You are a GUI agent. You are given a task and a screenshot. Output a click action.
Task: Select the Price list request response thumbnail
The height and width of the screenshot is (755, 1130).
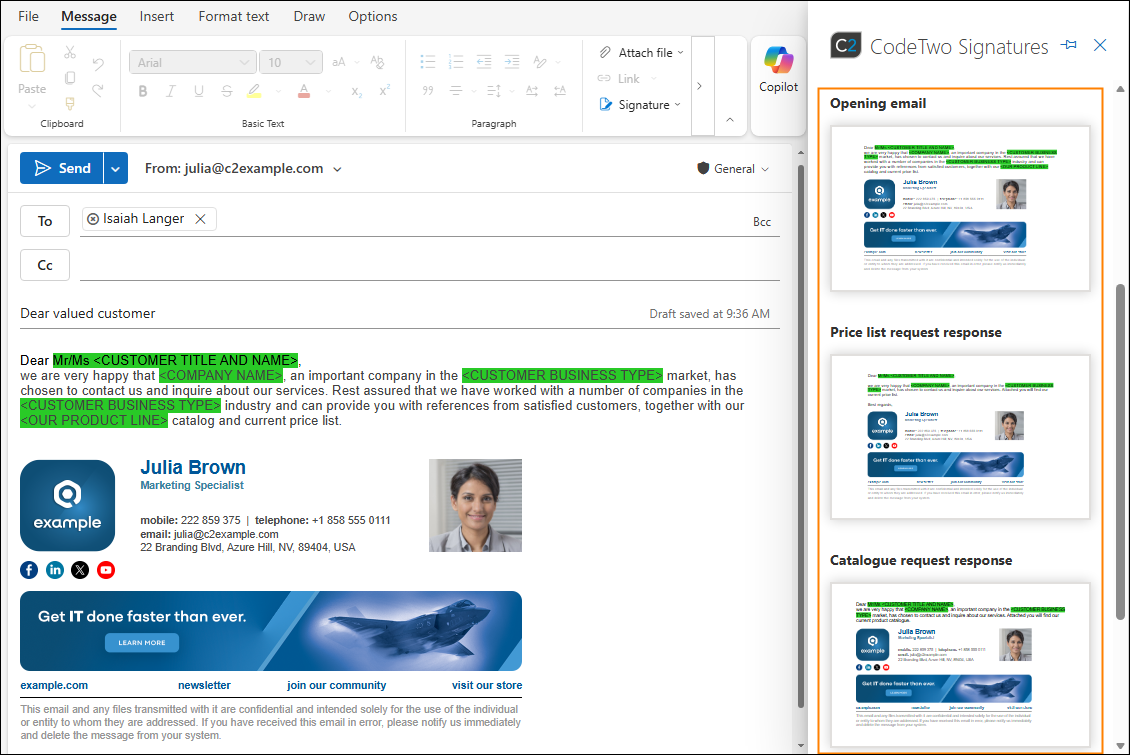tap(960, 437)
